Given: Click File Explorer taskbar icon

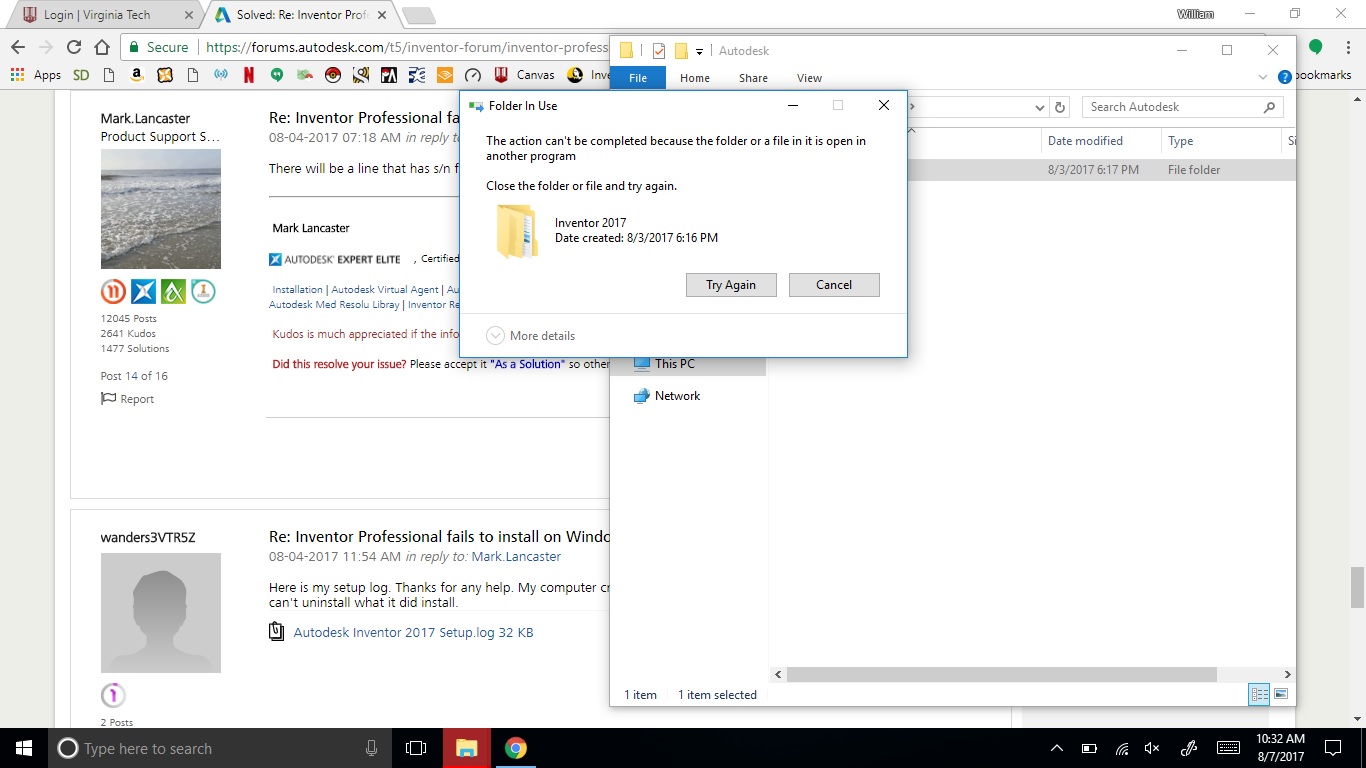Looking at the screenshot, I should click(x=466, y=748).
